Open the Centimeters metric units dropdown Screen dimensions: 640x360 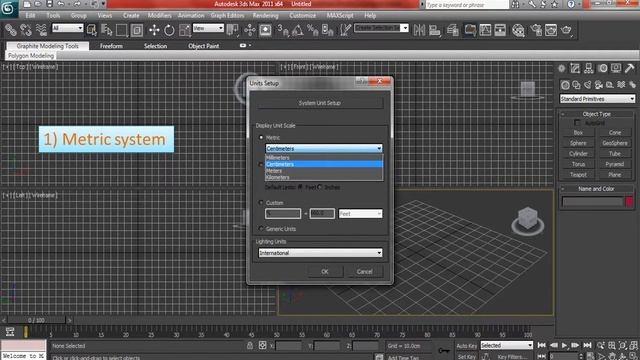[324, 149]
